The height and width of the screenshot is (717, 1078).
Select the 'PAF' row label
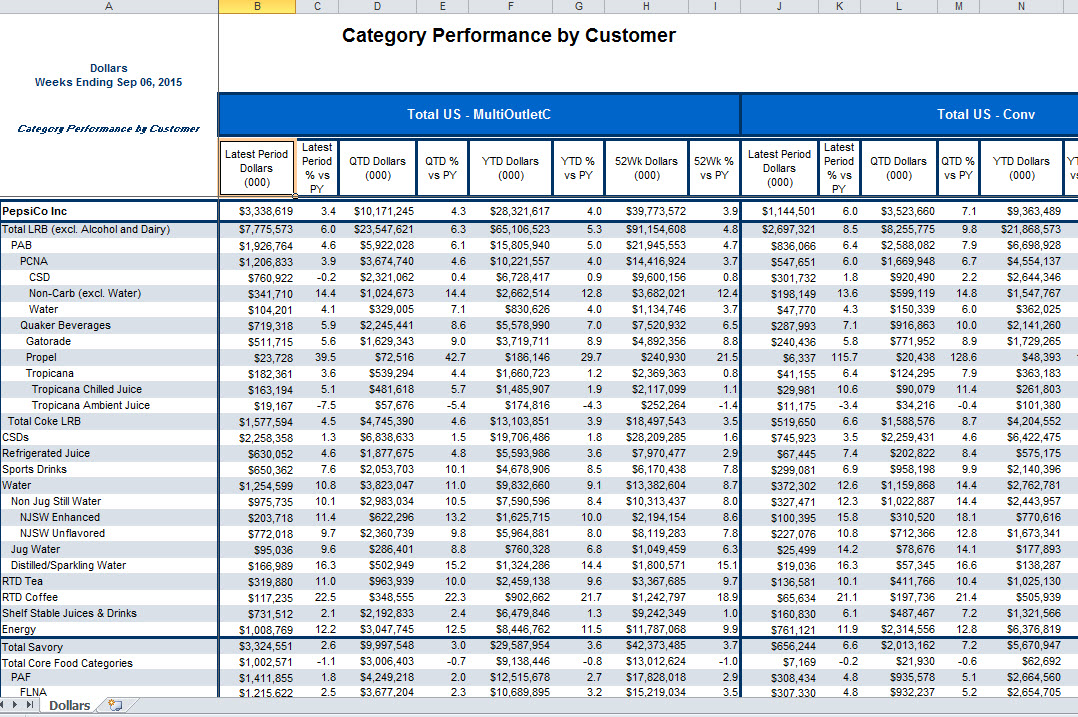21,678
